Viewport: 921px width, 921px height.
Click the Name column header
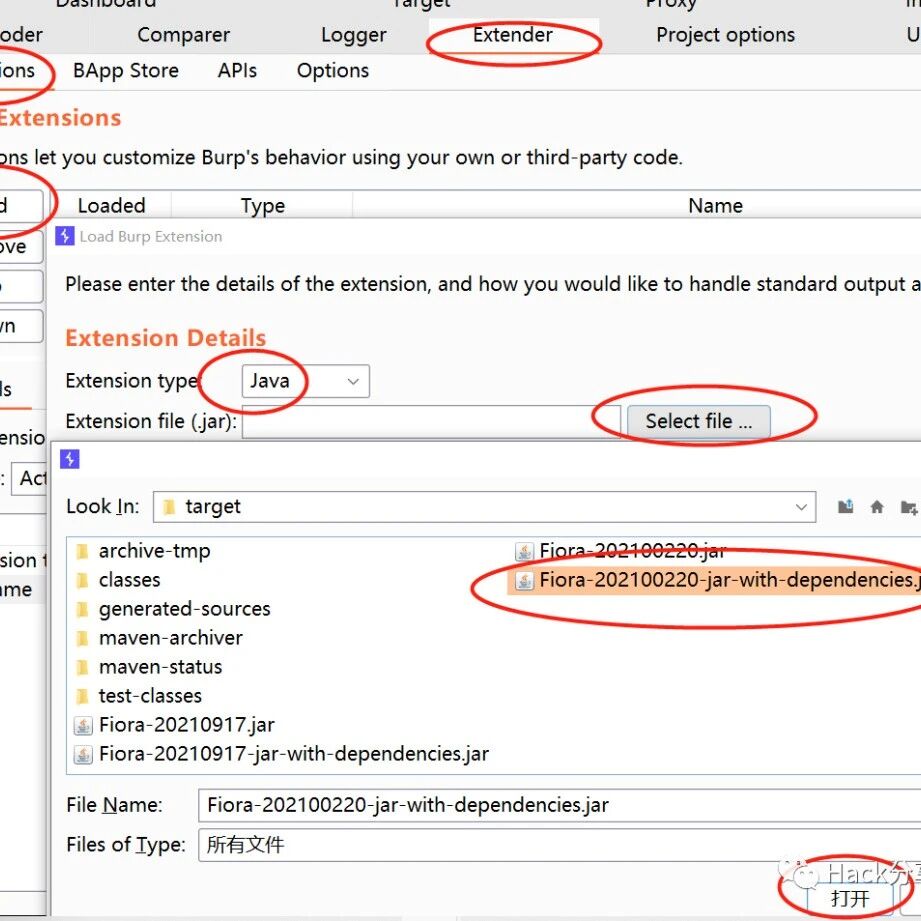(715, 206)
